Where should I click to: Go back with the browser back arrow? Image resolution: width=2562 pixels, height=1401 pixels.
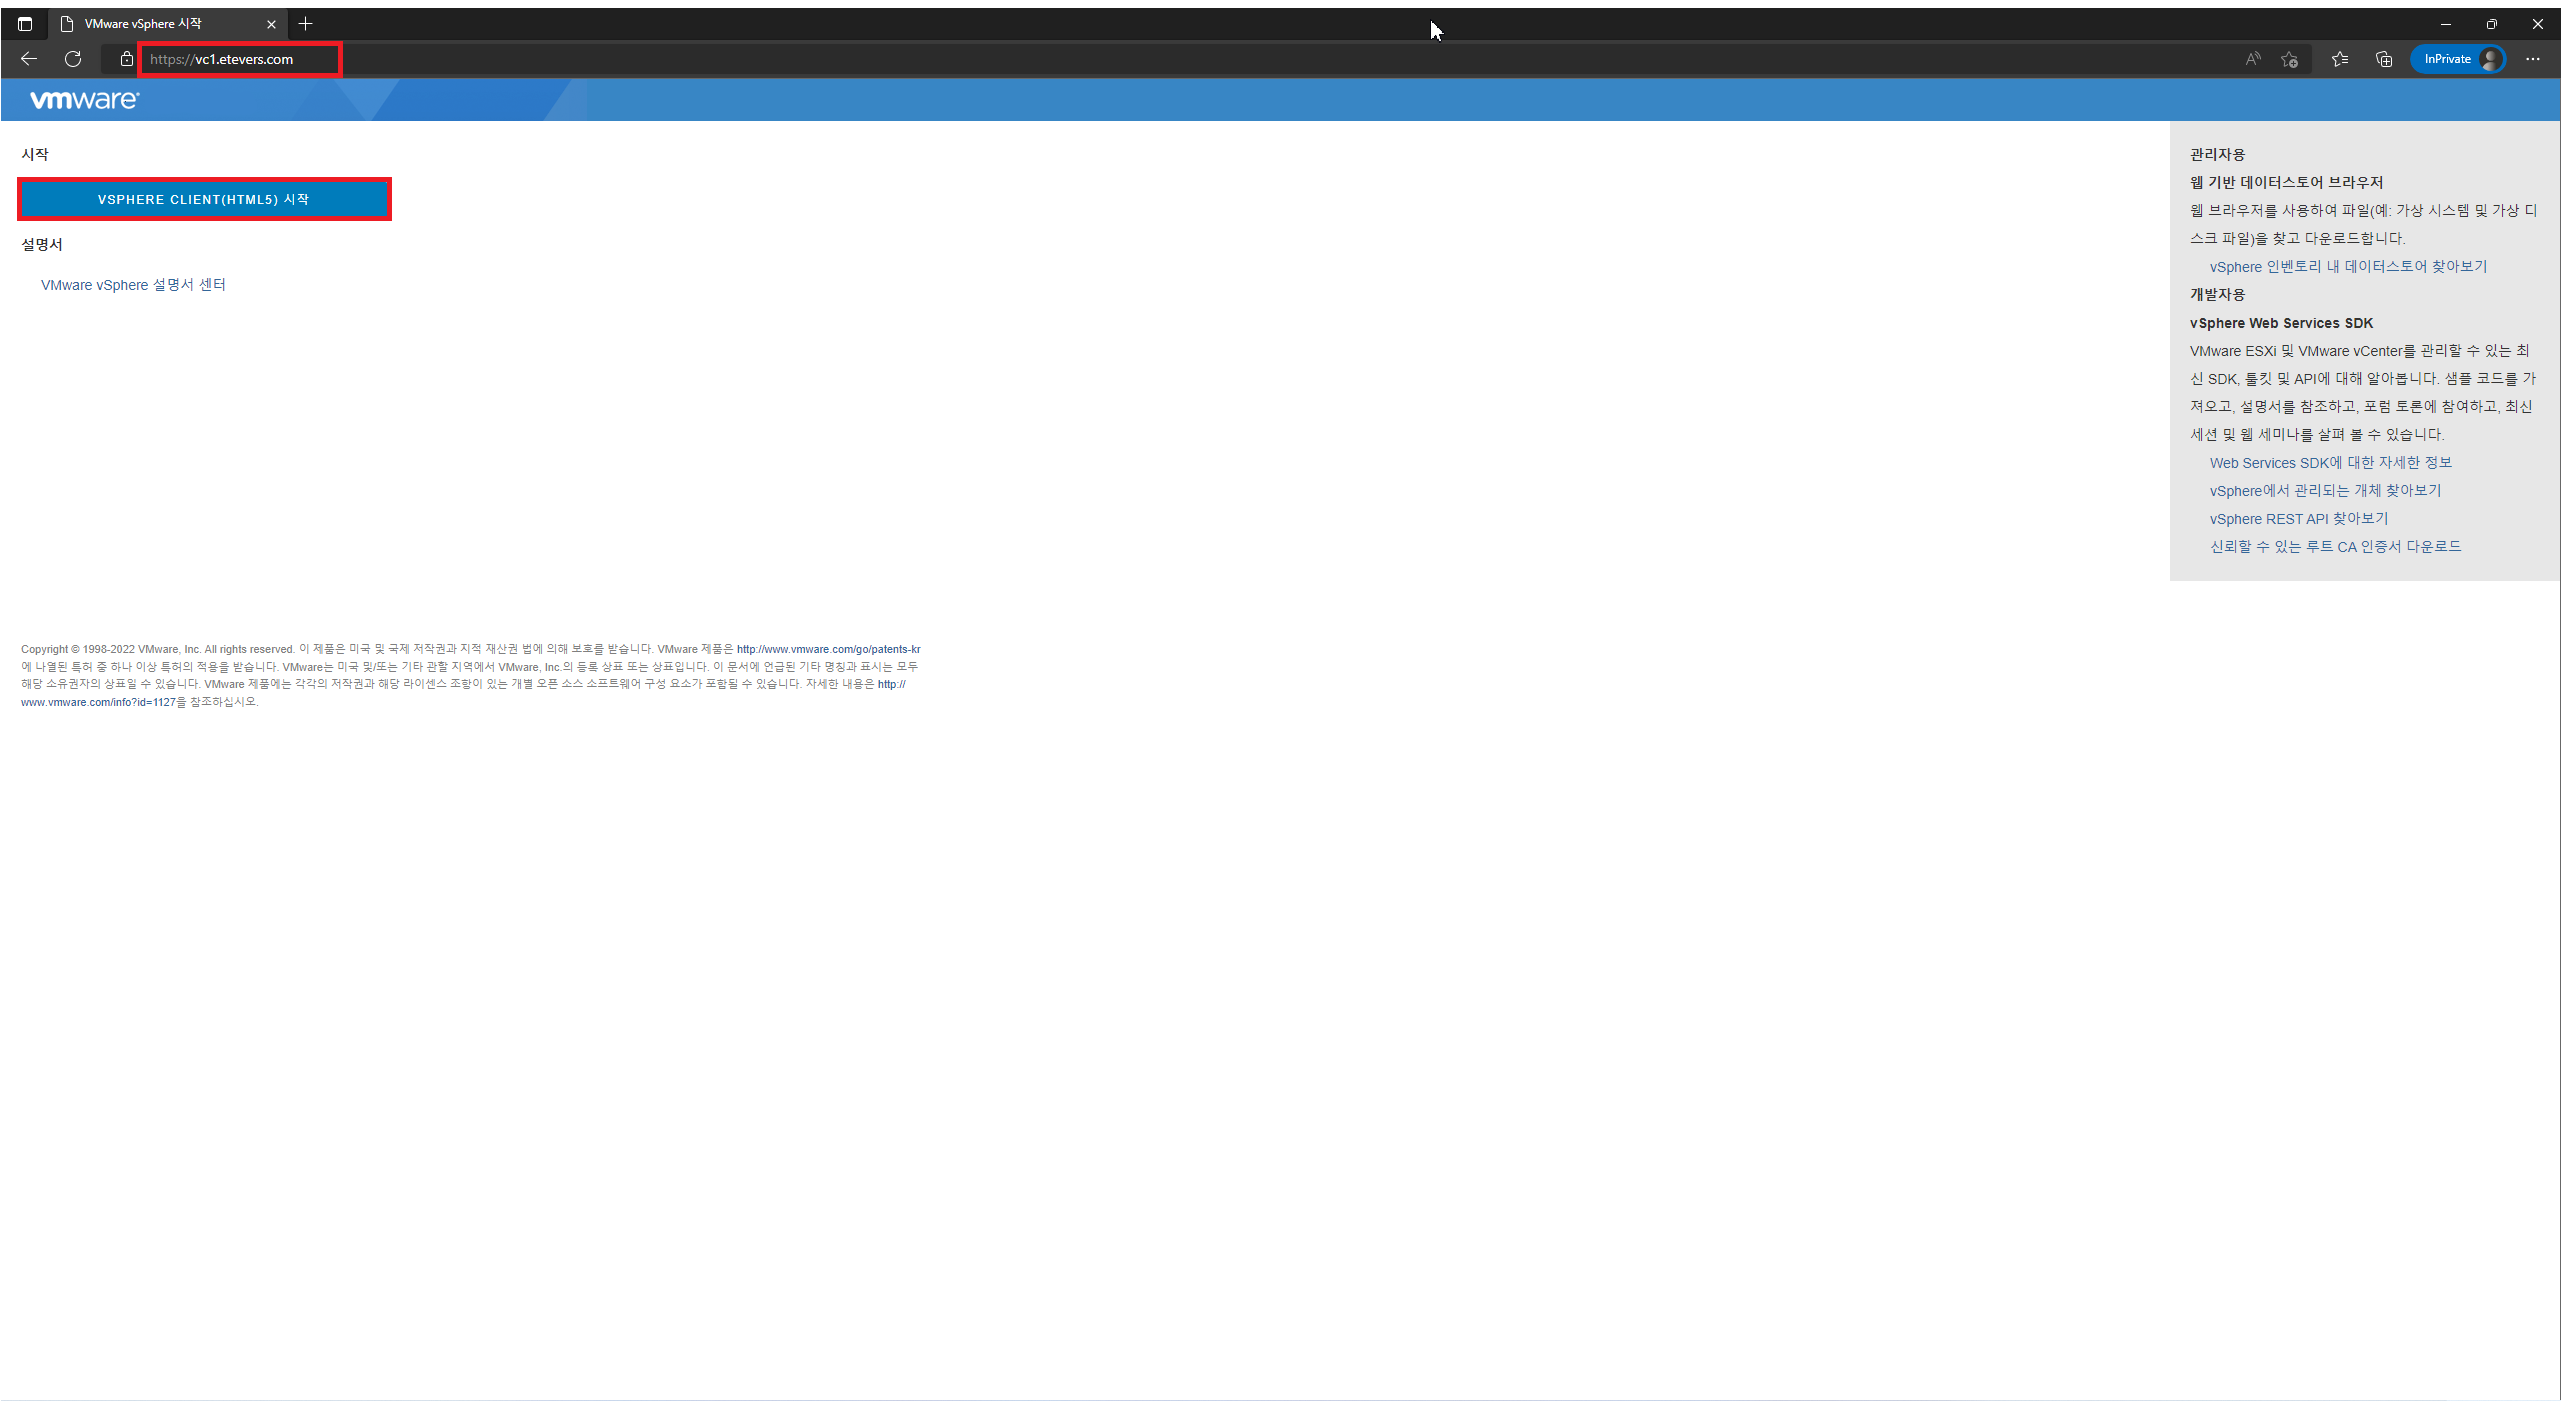click(29, 59)
